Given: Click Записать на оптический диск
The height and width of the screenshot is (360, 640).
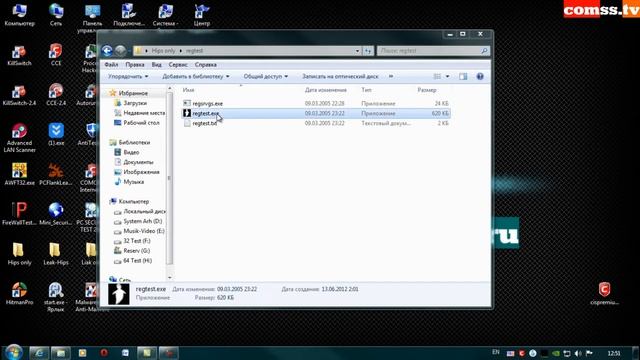Looking at the screenshot, I should coord(340,76).
